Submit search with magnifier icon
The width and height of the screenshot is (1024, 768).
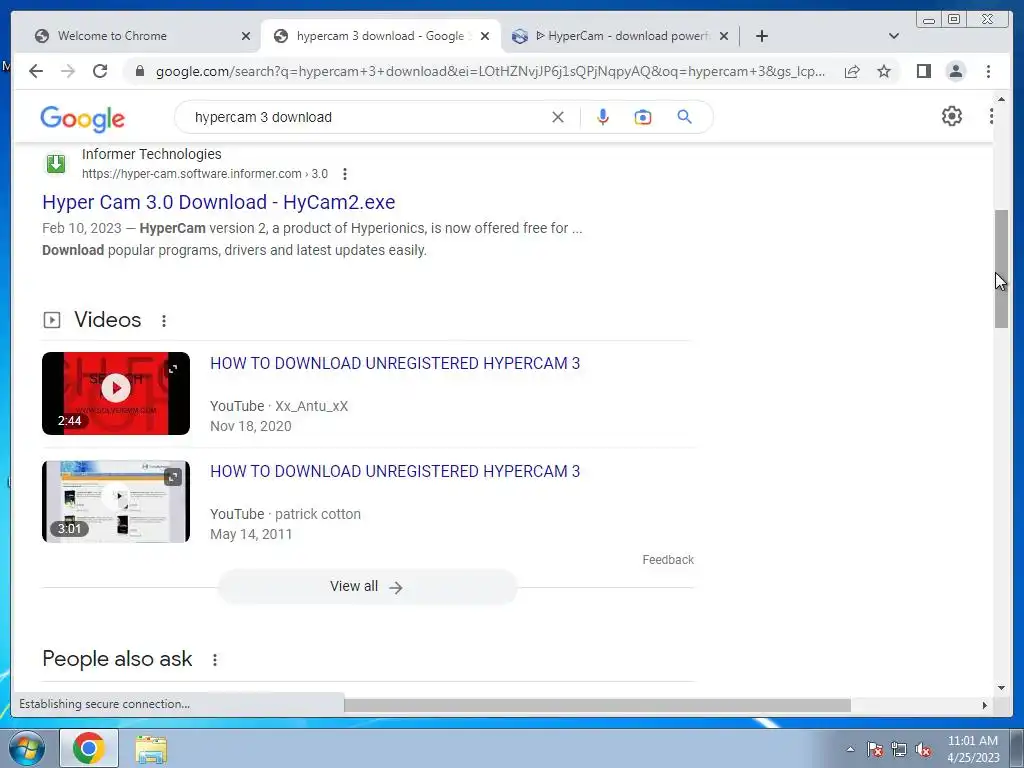(x=684, y=117)
